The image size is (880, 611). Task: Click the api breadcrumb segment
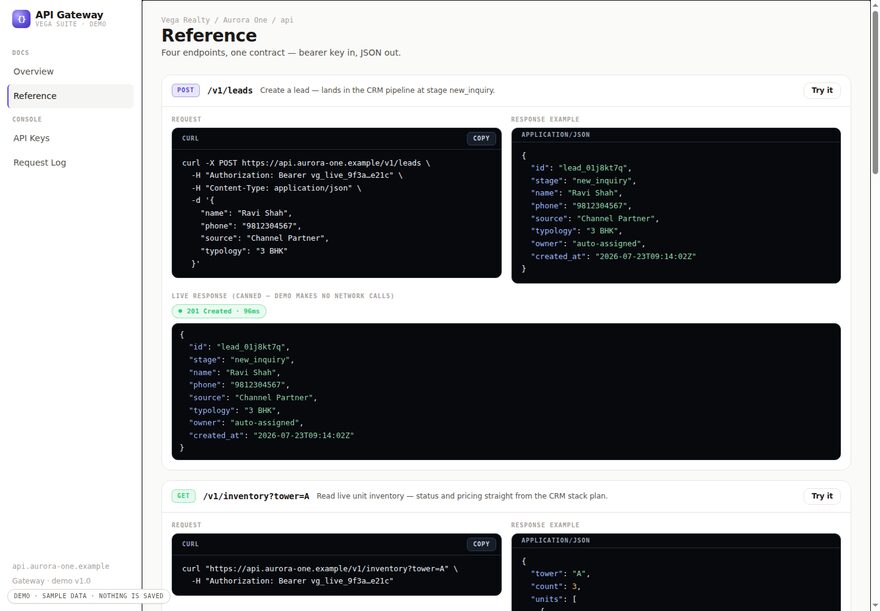pyautogui.click(x=287, y=20)
